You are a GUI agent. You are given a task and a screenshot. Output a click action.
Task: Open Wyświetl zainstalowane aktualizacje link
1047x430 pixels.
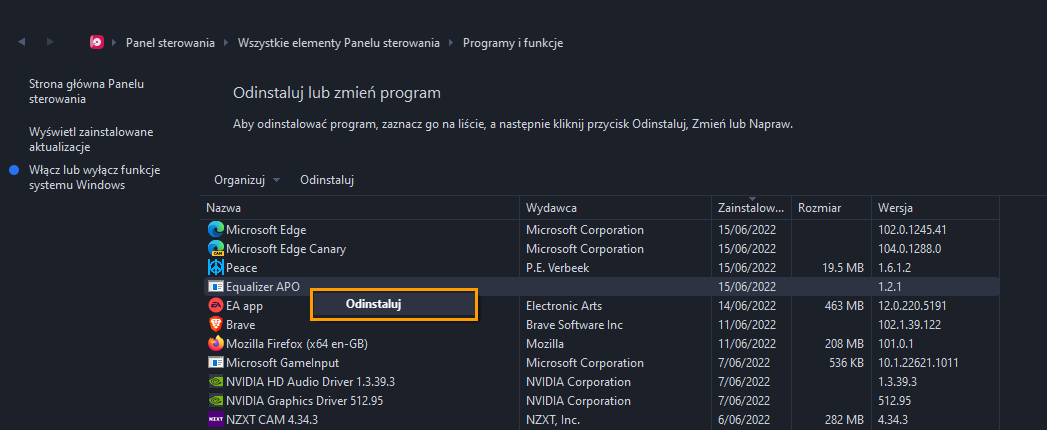click(x=91, y=139)
